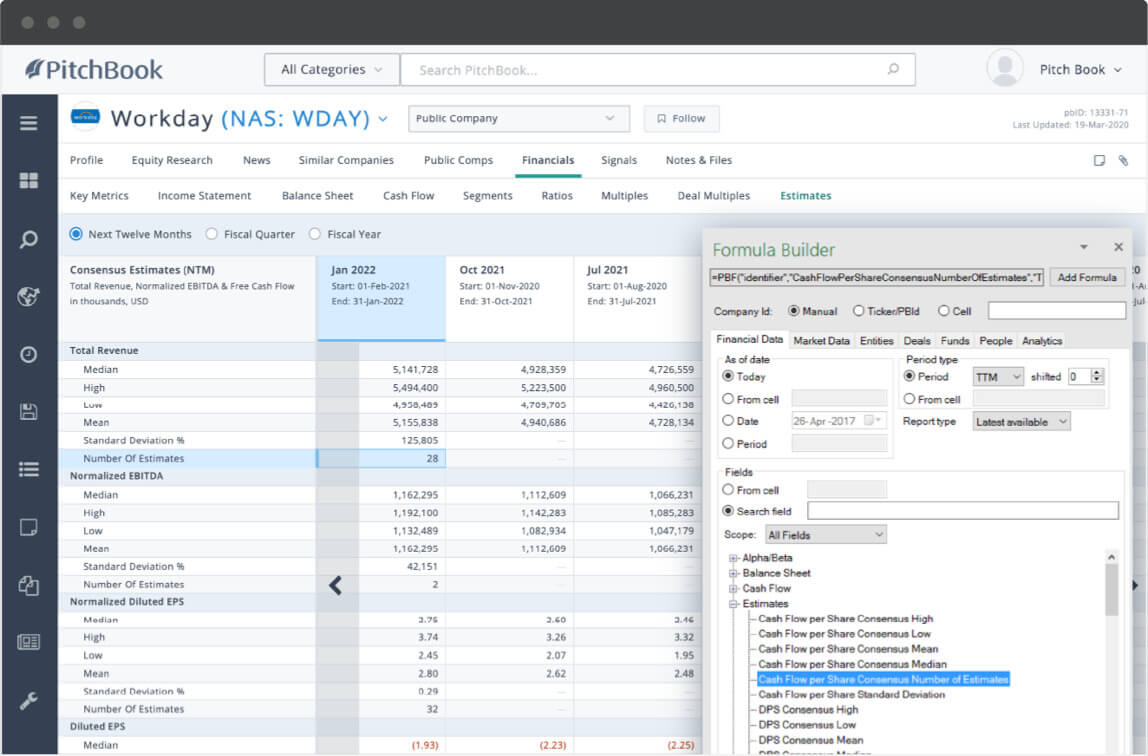Click the Add Formula button
The image size is (1148, 756).
[x=1087, y=277]
